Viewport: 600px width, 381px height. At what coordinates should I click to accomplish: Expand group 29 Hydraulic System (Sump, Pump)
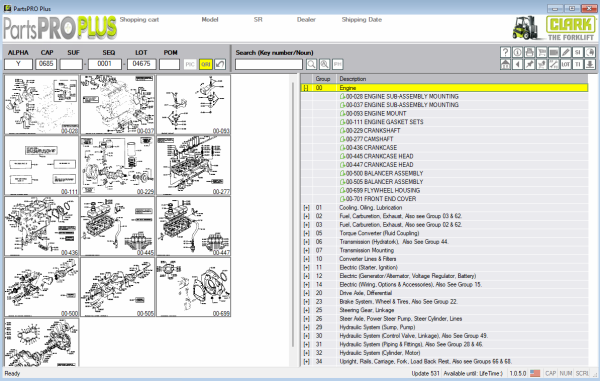click(x=306, y=327)
